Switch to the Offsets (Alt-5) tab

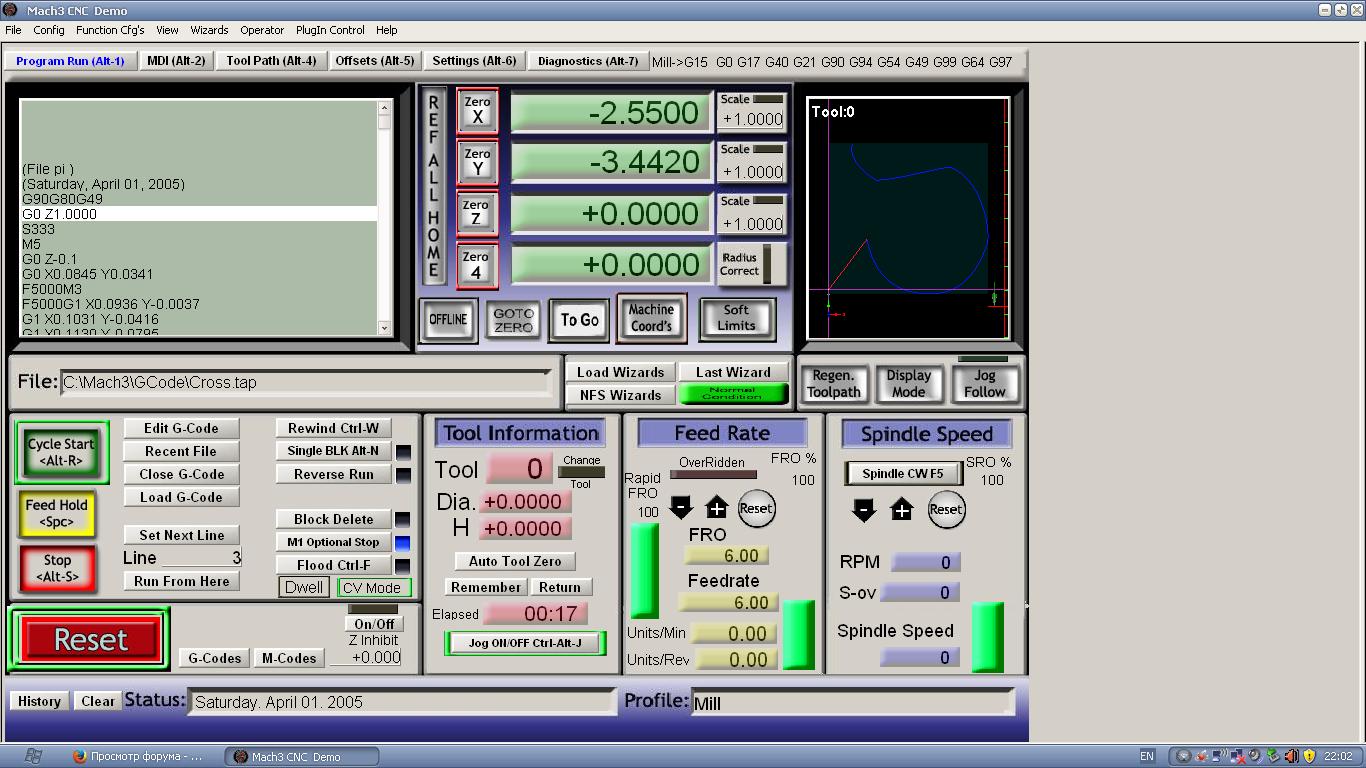pyautogui.click(x=375, y=61)
